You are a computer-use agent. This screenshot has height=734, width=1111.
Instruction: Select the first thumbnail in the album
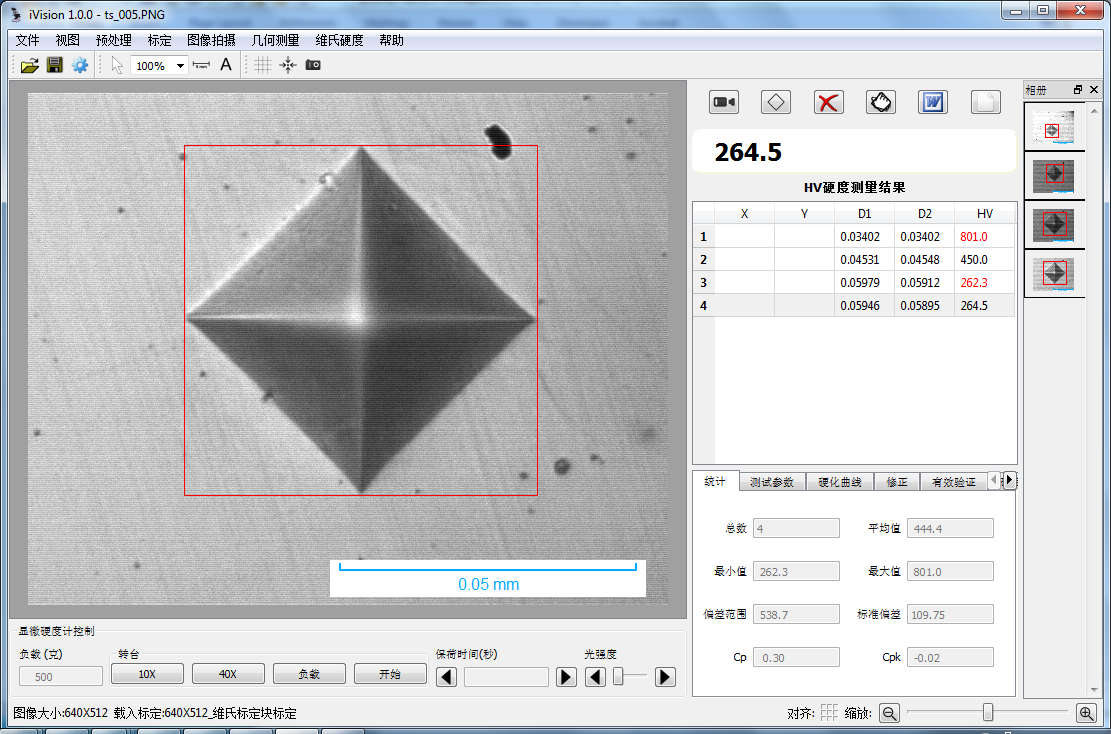[x=1054, y=127]
